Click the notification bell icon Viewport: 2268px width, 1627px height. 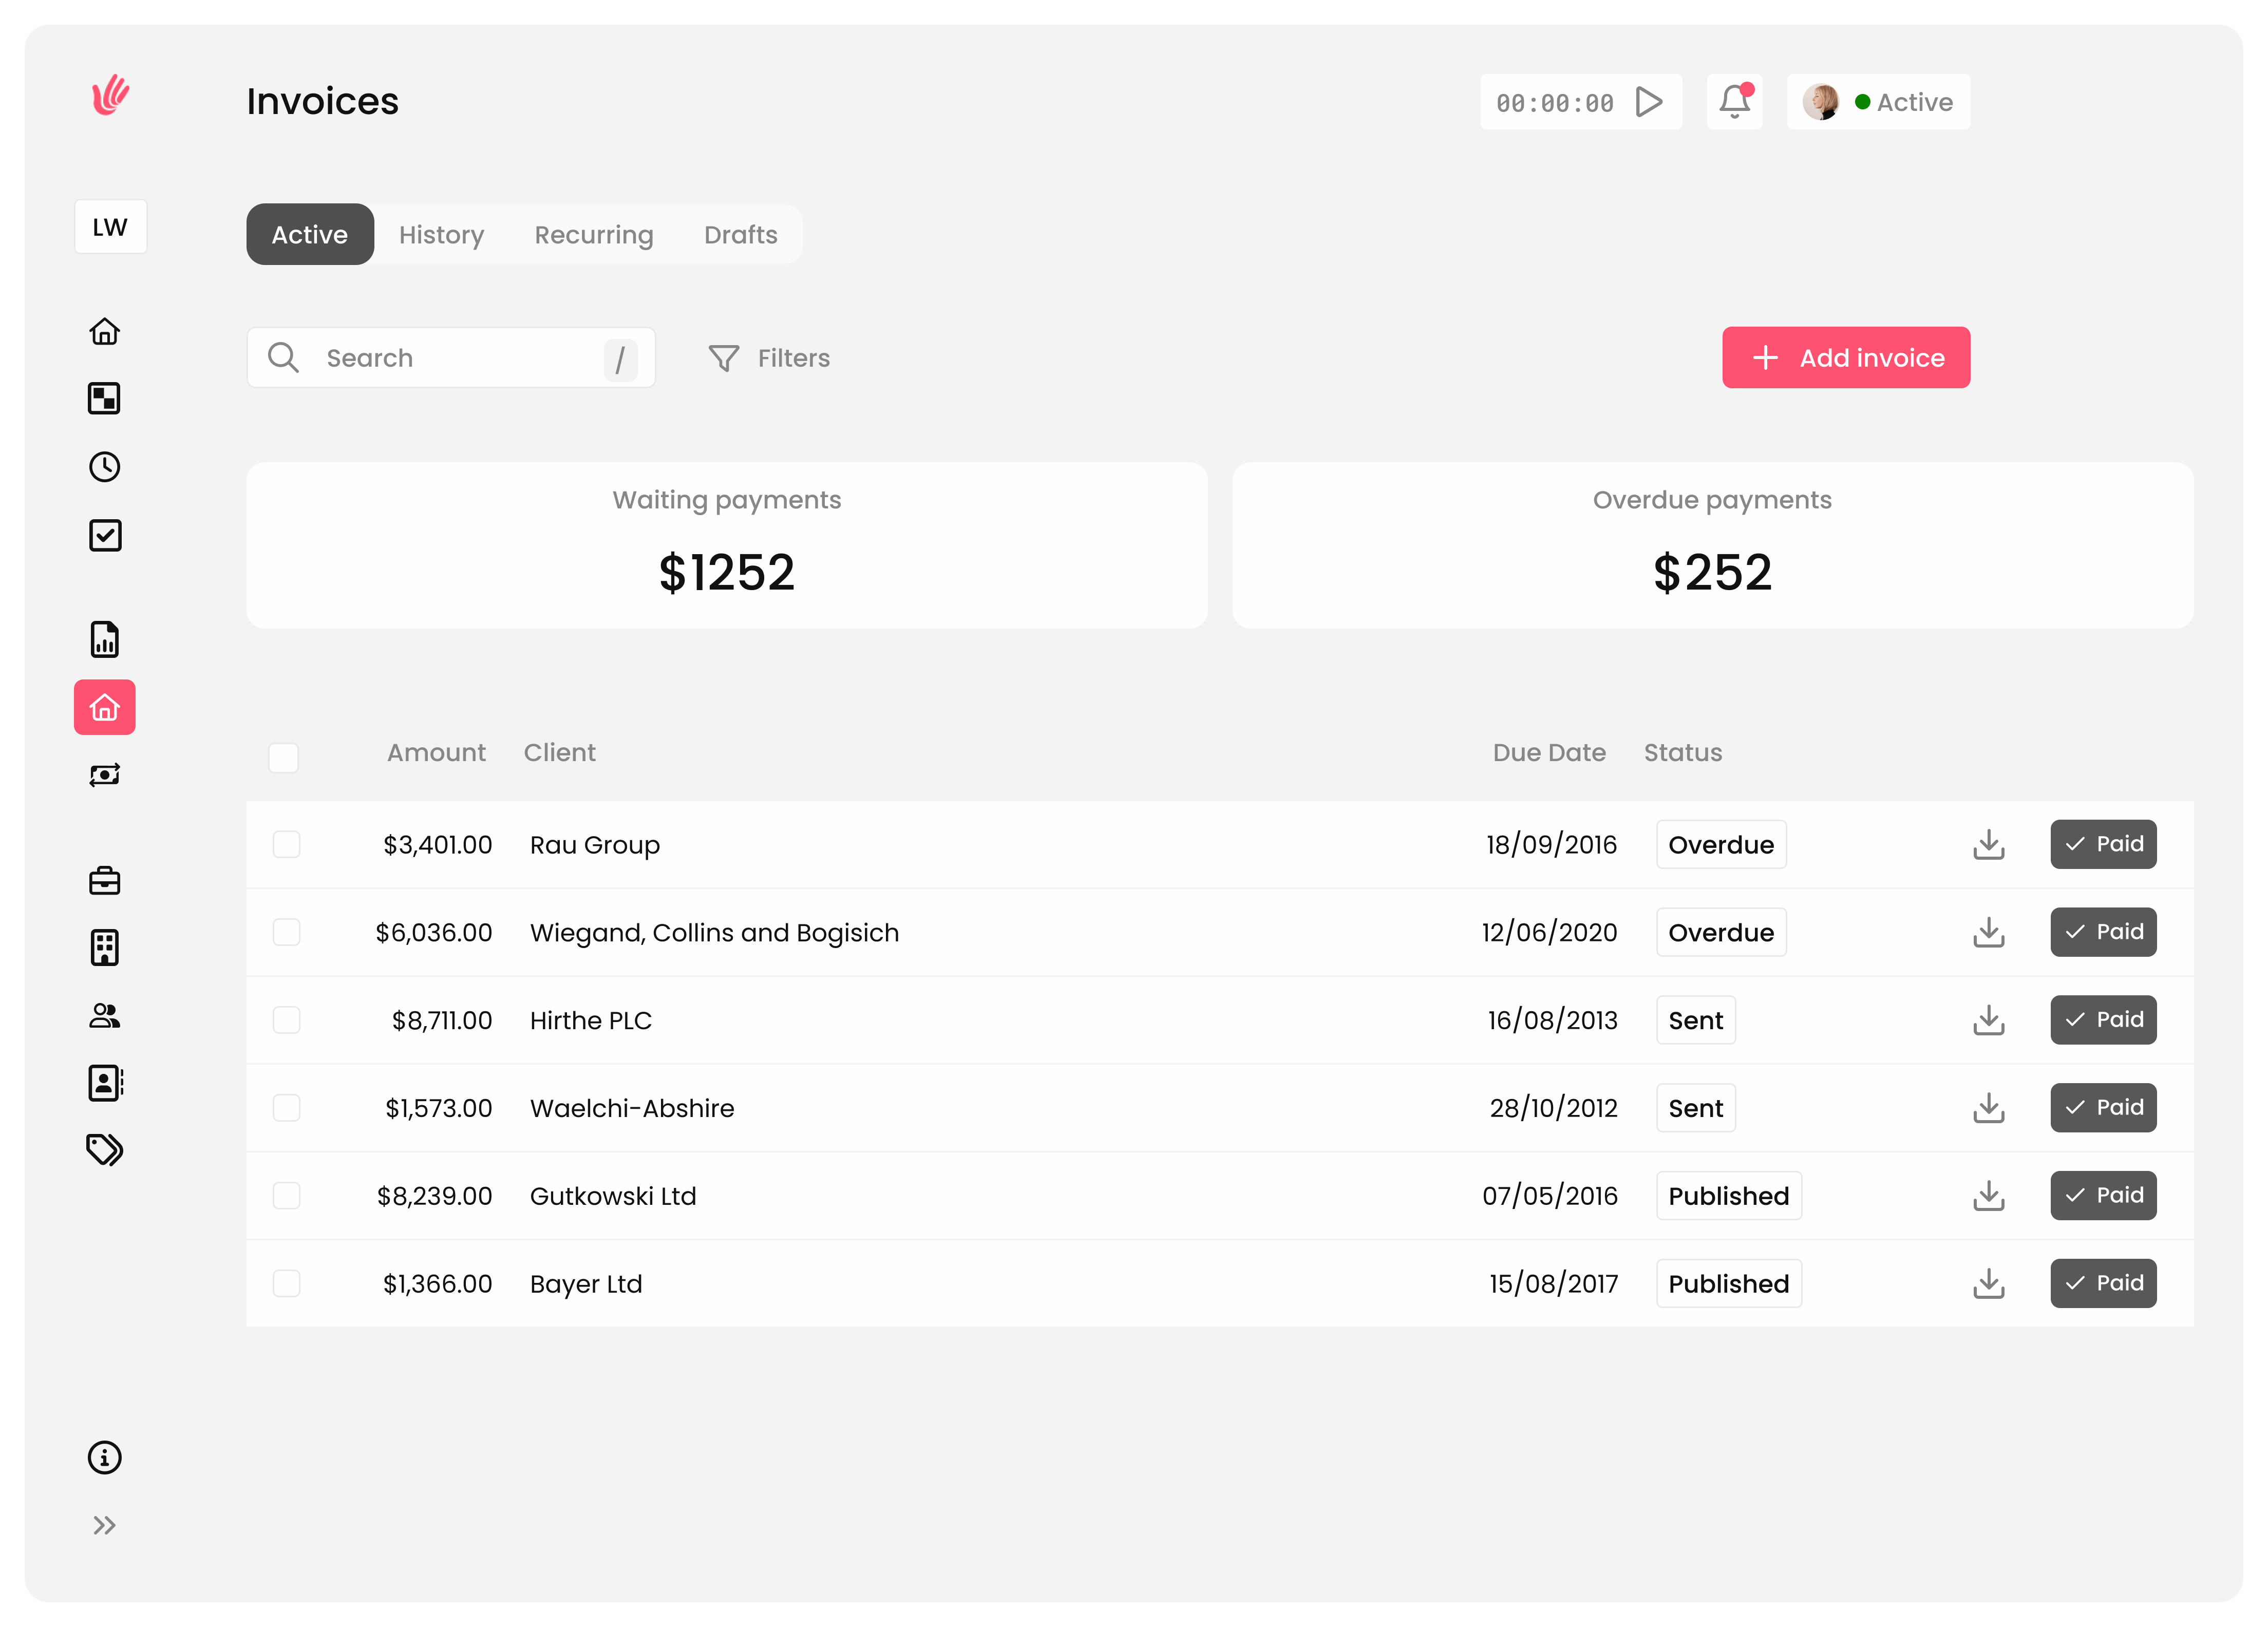pos(1734,101)
